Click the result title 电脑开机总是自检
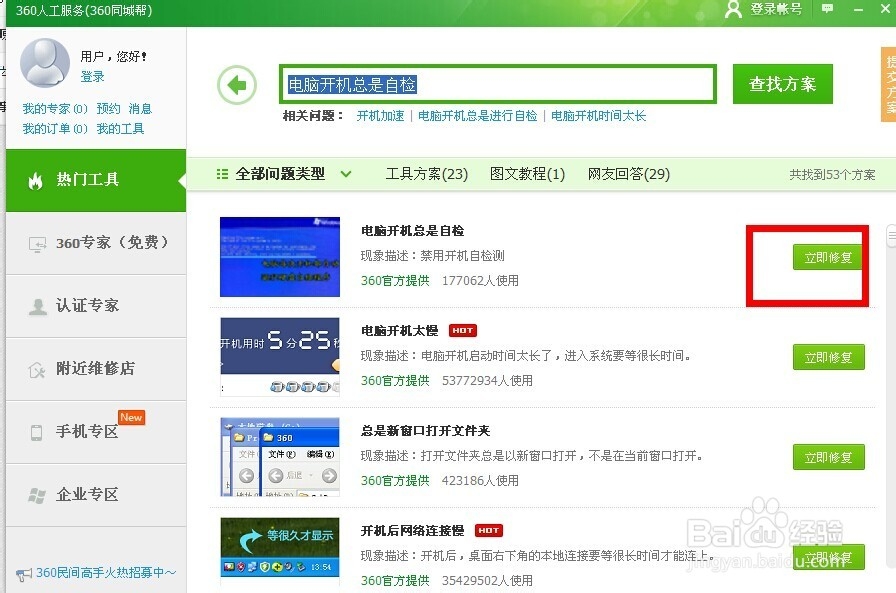896x593 pixels. pos(413,231)
